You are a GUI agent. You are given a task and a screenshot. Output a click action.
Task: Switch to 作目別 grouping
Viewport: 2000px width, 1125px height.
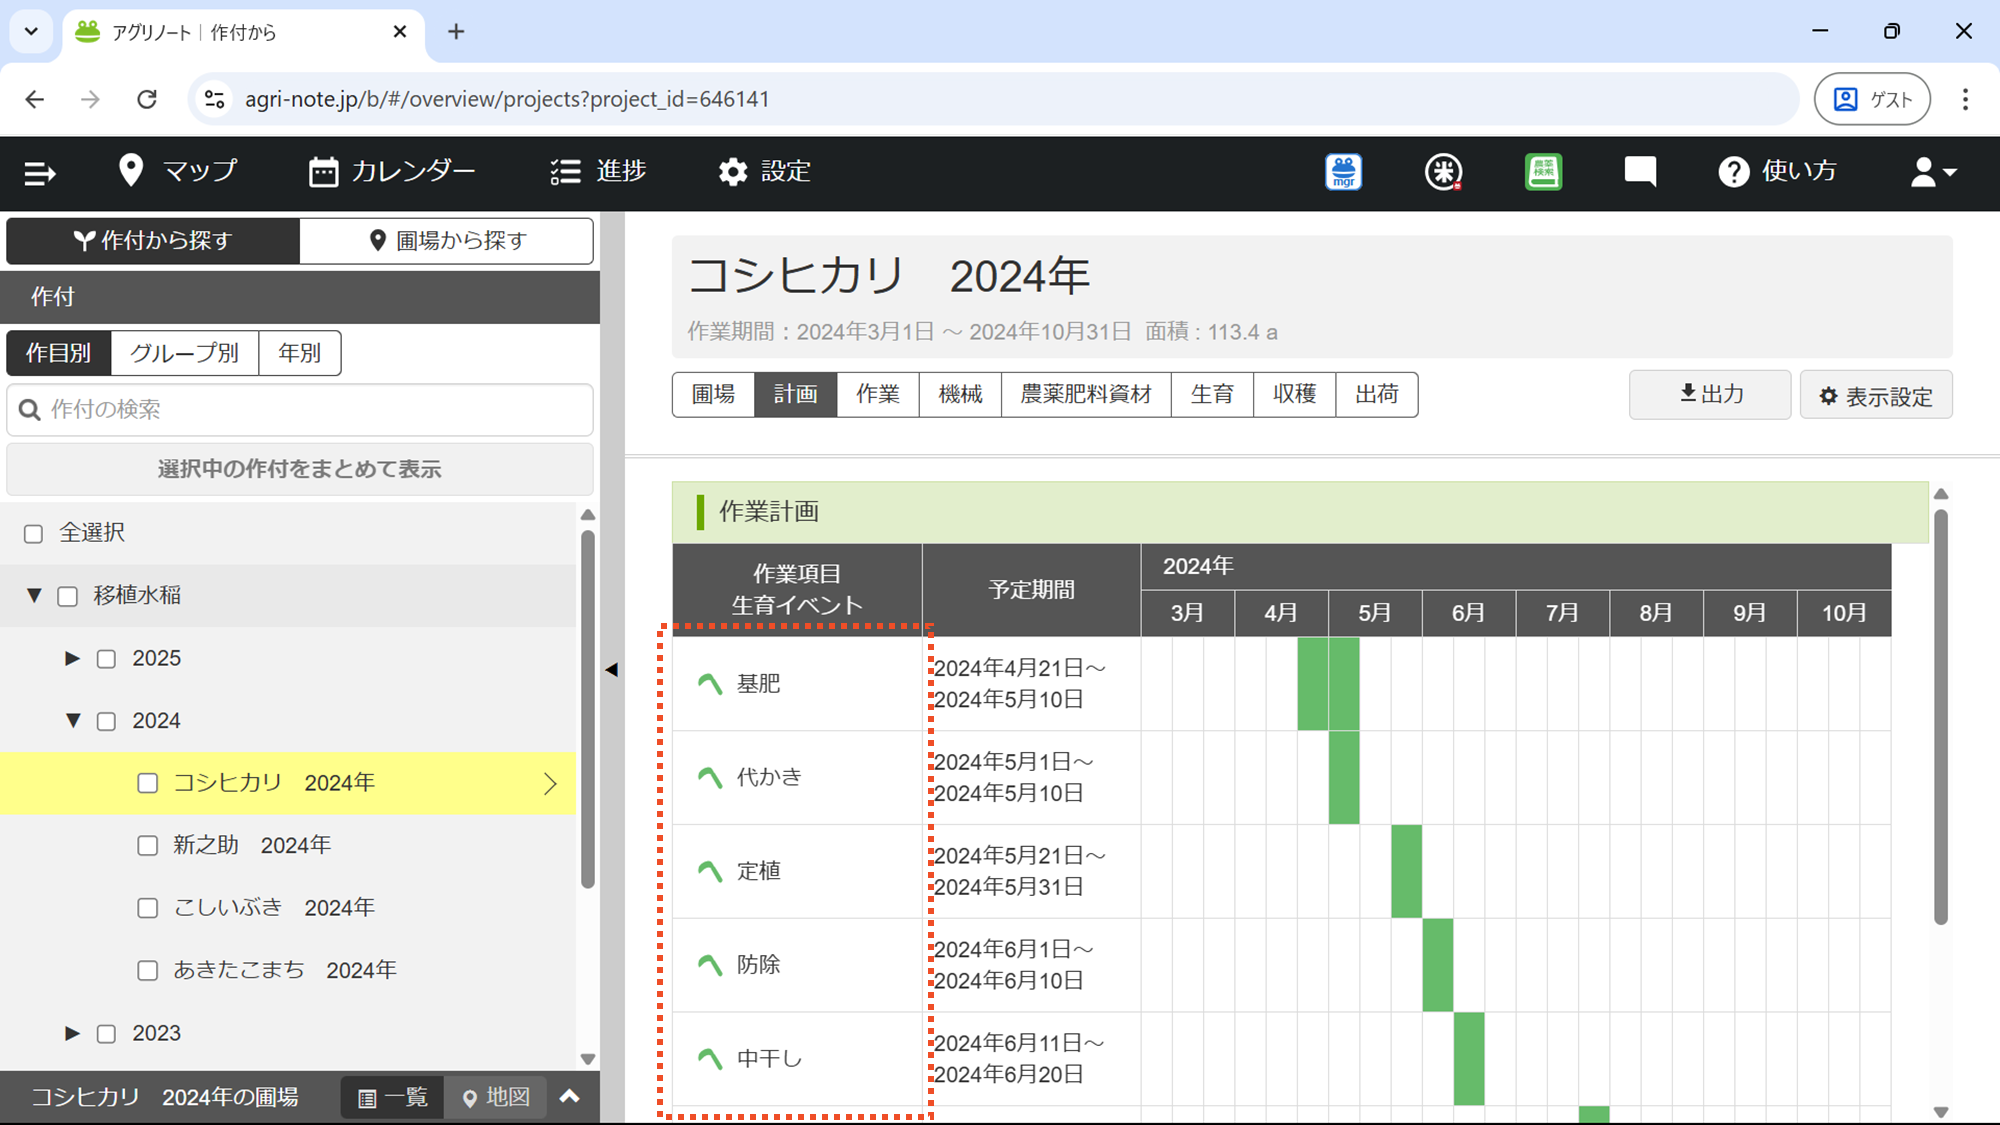[x=59, y=353]
